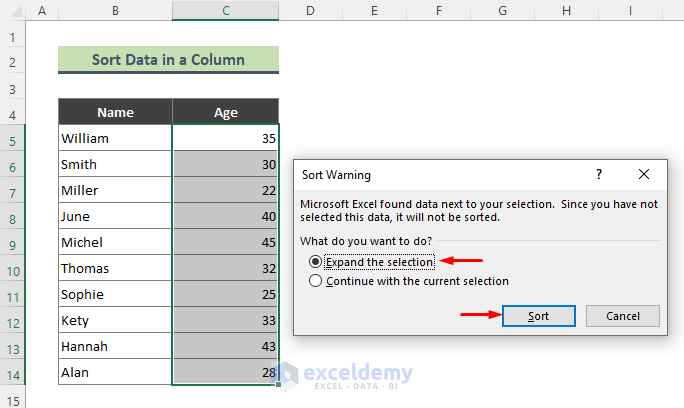Click Cancel in Sort Warning dialog
Screen dimensions: 684x408
click(622, 316)
